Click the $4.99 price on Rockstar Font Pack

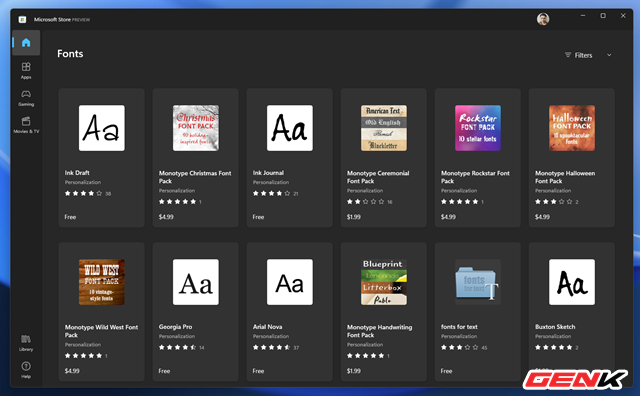448,217
